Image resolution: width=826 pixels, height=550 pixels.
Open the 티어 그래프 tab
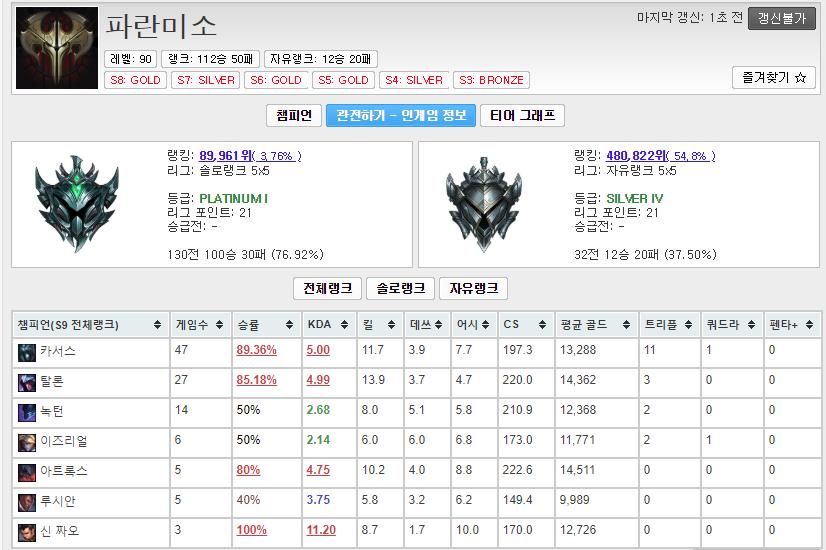(x=523, y=115)
